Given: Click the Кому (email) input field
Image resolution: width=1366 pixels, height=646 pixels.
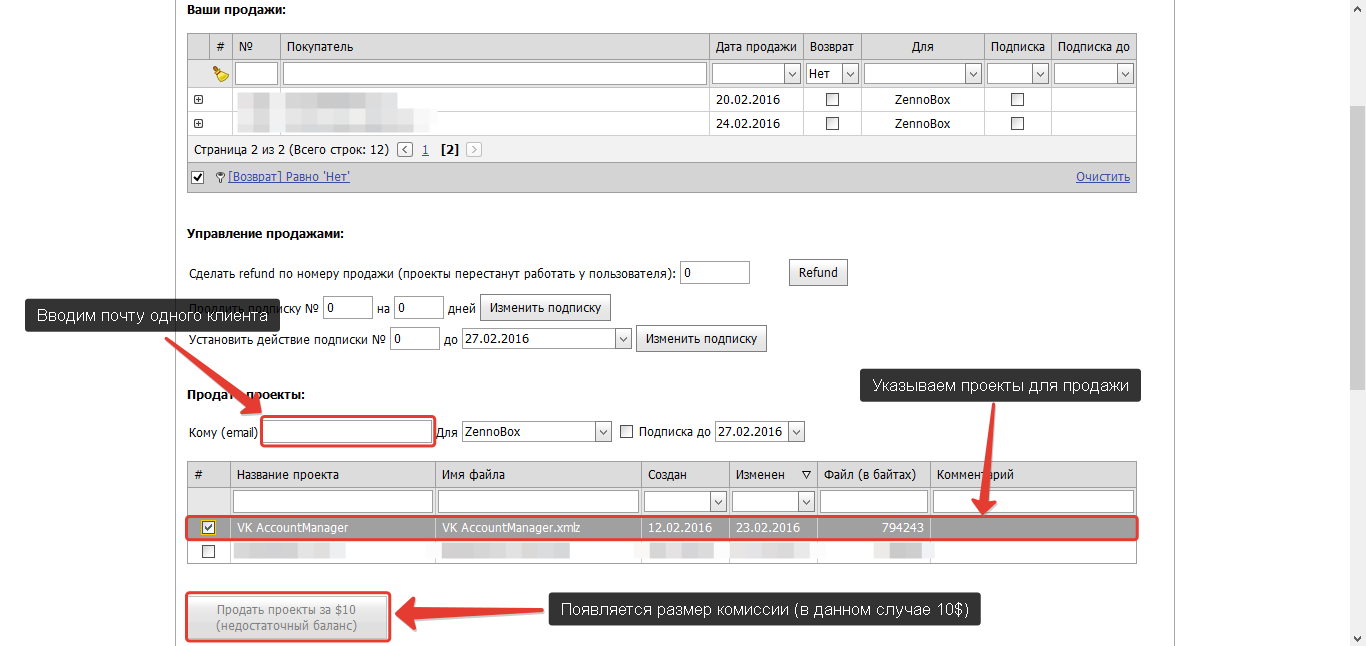Looking at the screenshot, I should 347,432.
